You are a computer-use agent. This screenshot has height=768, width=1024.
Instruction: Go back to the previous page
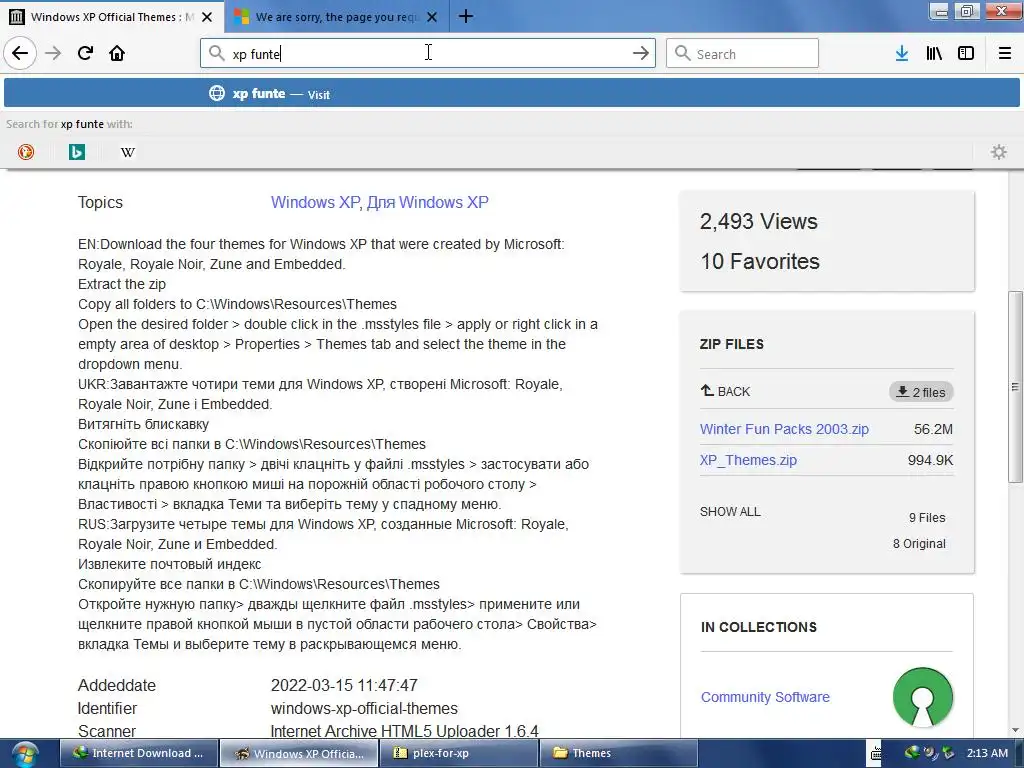coord(20,53)
